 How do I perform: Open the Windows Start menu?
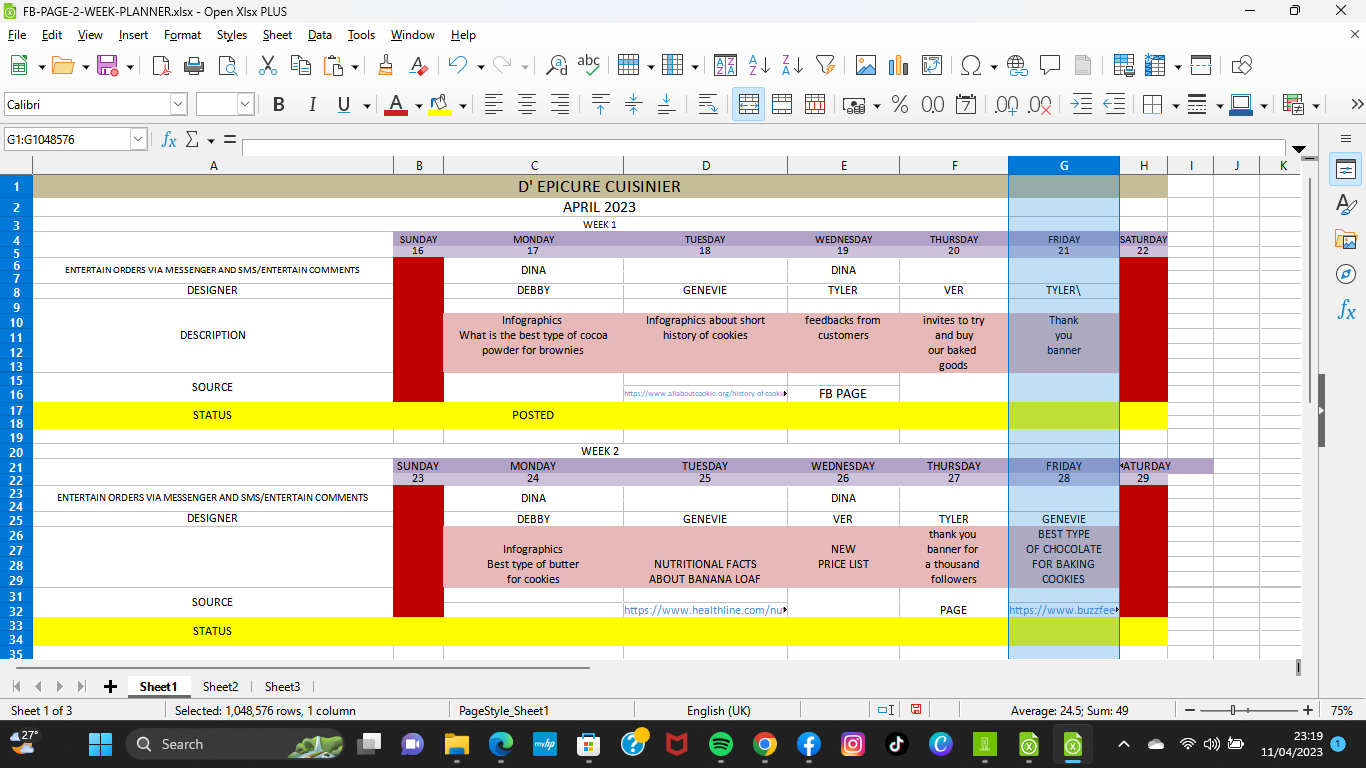(100, 744)
